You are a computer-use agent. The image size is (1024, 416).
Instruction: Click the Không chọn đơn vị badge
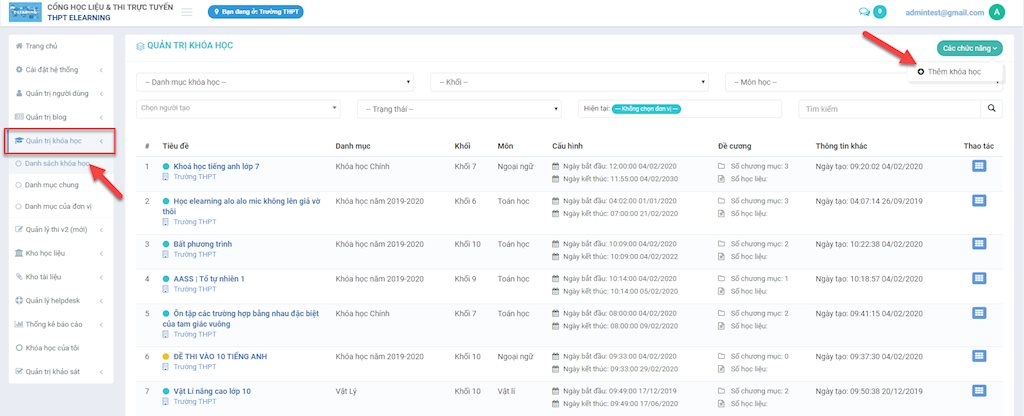646,108
